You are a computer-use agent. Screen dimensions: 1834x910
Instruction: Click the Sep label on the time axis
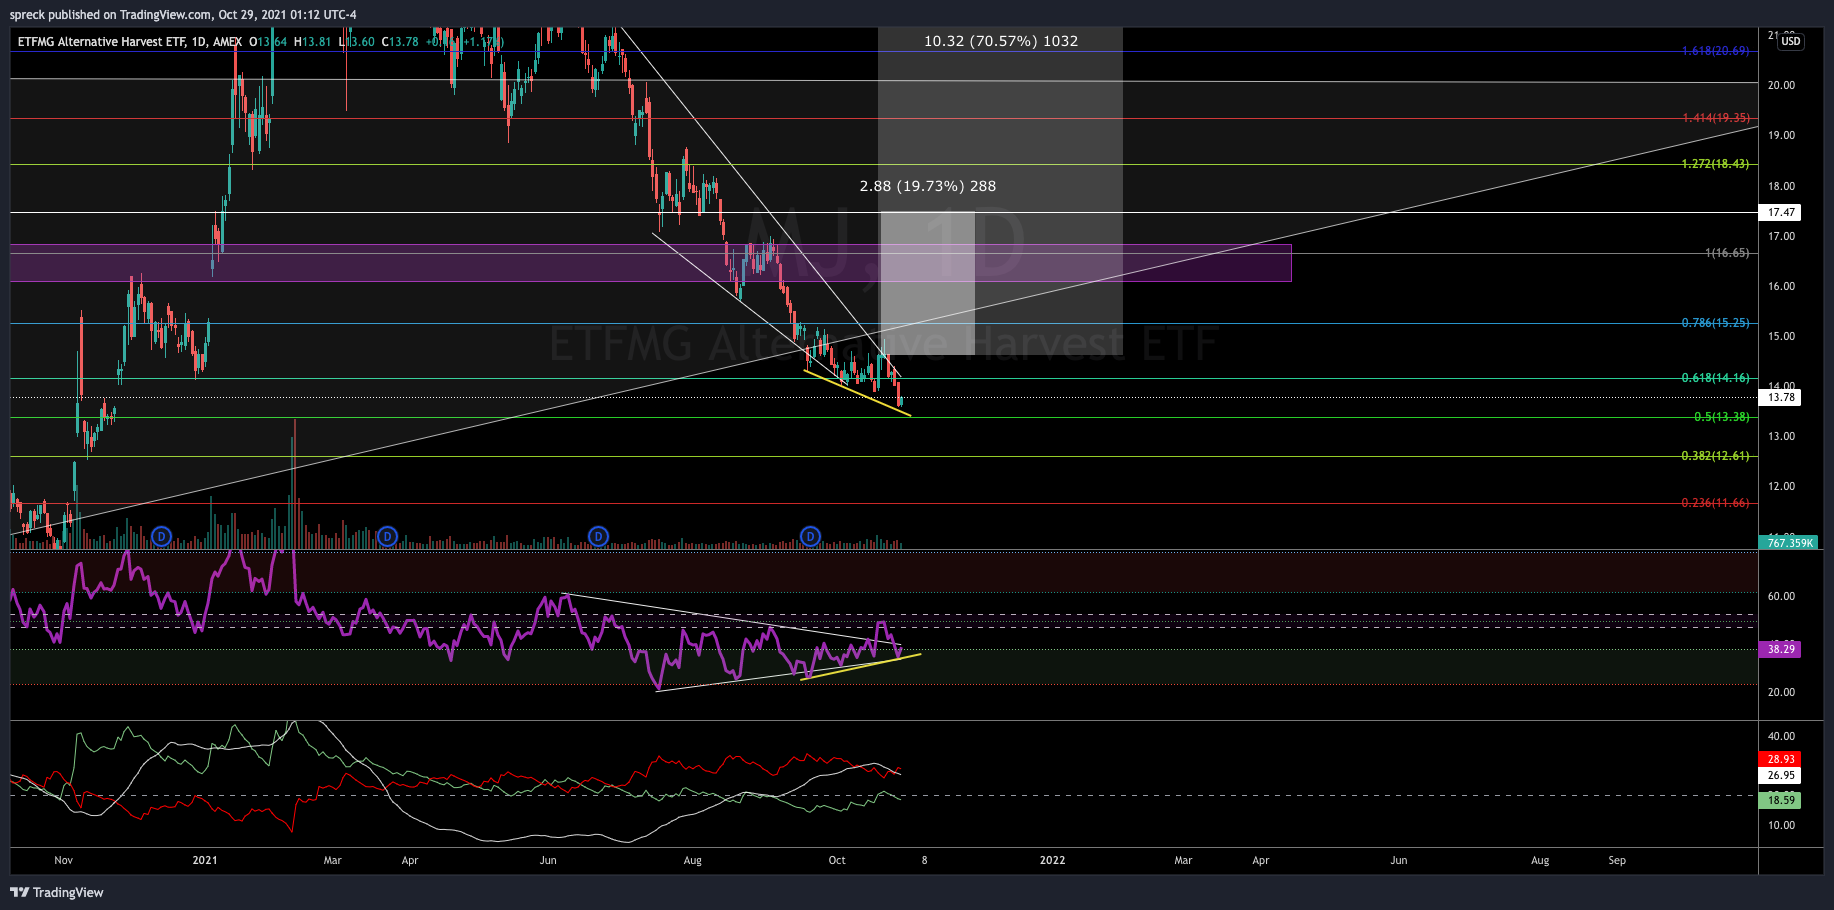pos(1617,860)
